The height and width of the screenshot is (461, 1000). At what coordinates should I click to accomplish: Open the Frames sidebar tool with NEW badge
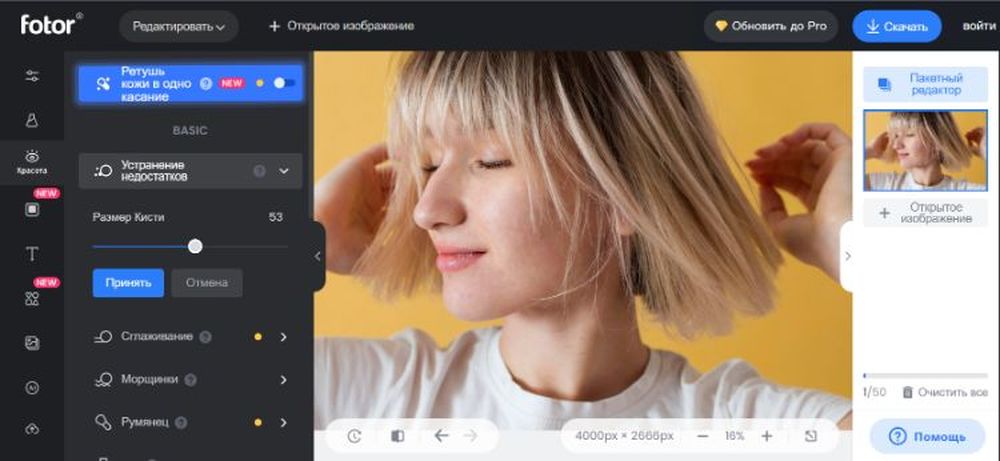[32, 209]
